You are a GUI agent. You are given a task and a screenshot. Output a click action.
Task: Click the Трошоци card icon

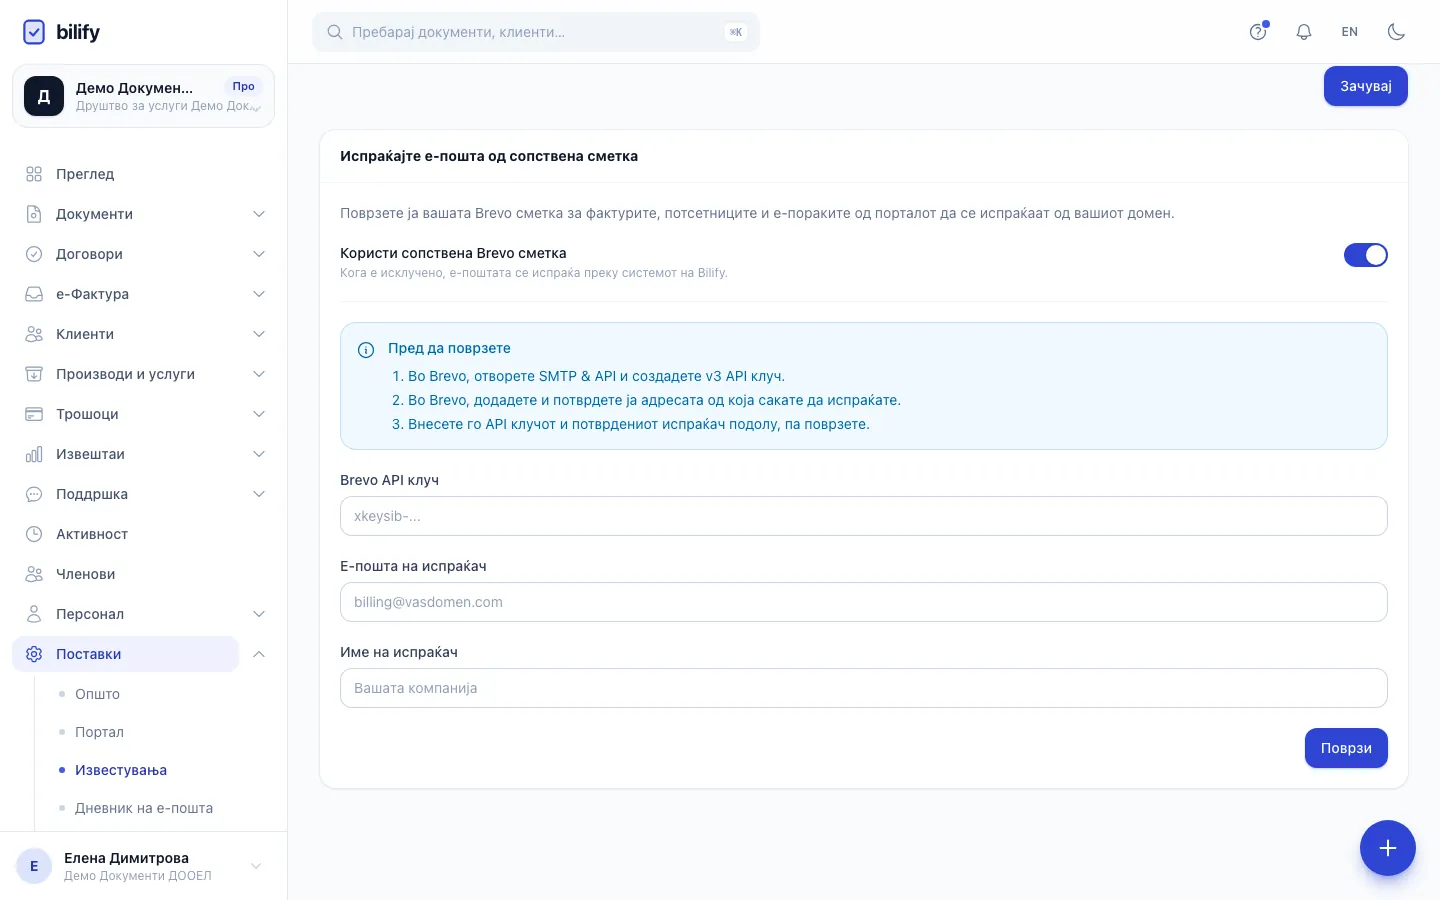click(34, 414)
